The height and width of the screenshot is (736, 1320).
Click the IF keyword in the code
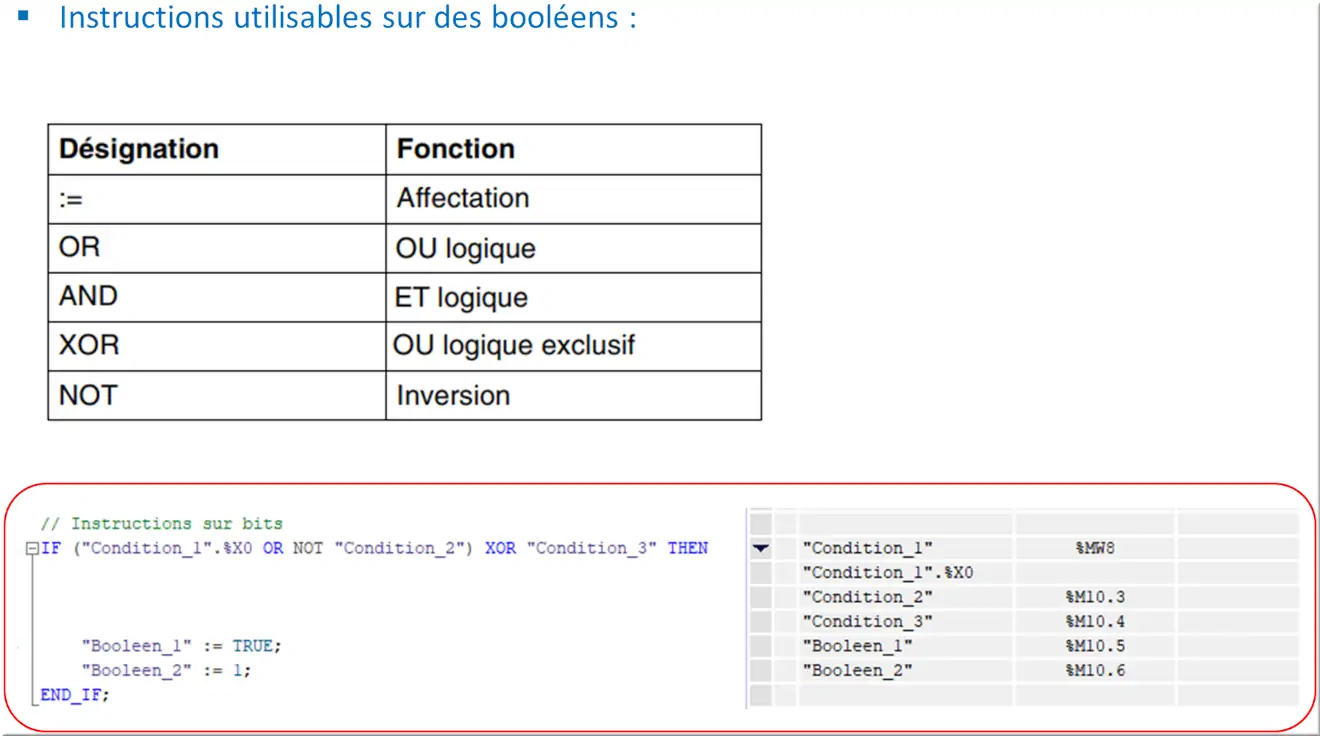click(x=50, y=548)
